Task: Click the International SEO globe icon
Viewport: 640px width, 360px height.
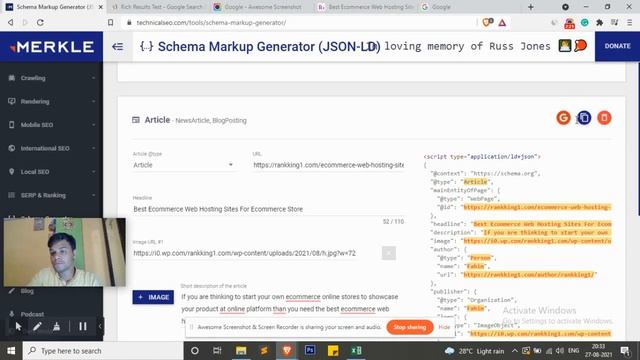Action: coord(11,148)
